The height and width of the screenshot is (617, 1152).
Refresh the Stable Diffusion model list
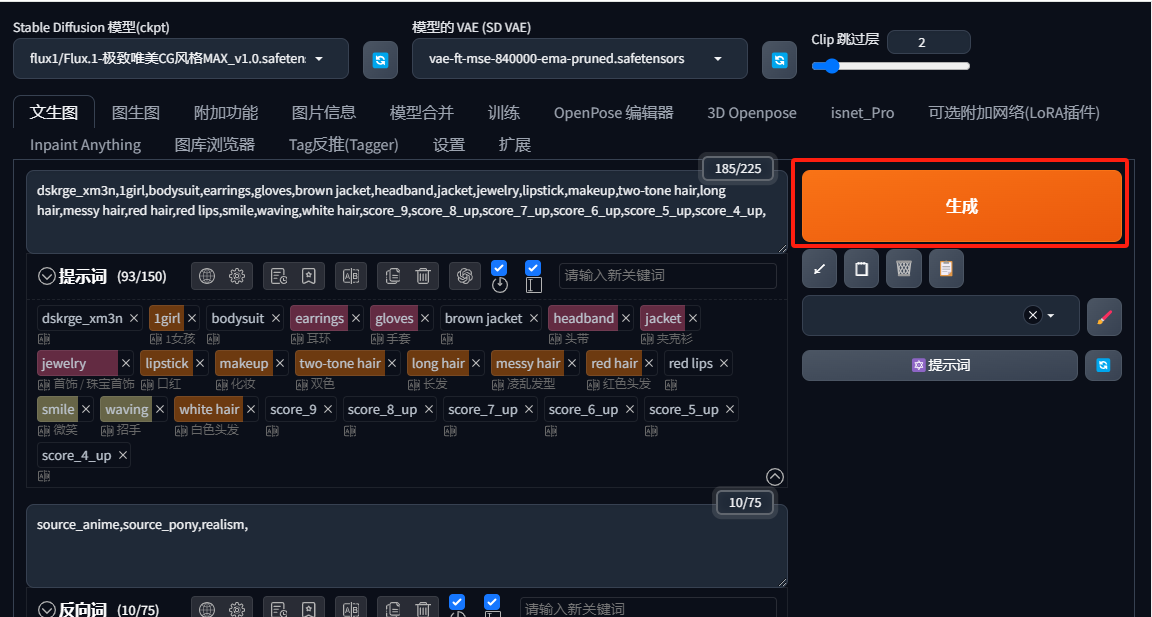point(380,60)
